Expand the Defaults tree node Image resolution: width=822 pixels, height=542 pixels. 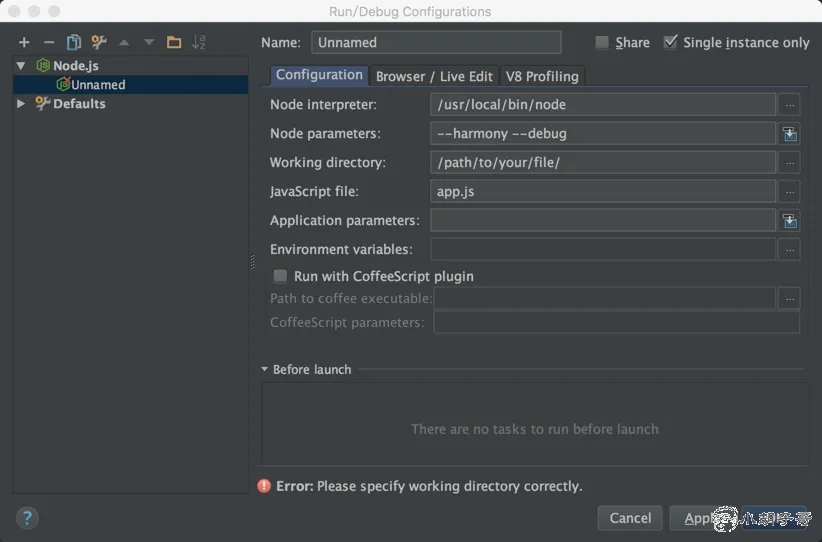(x=21, y=104)
